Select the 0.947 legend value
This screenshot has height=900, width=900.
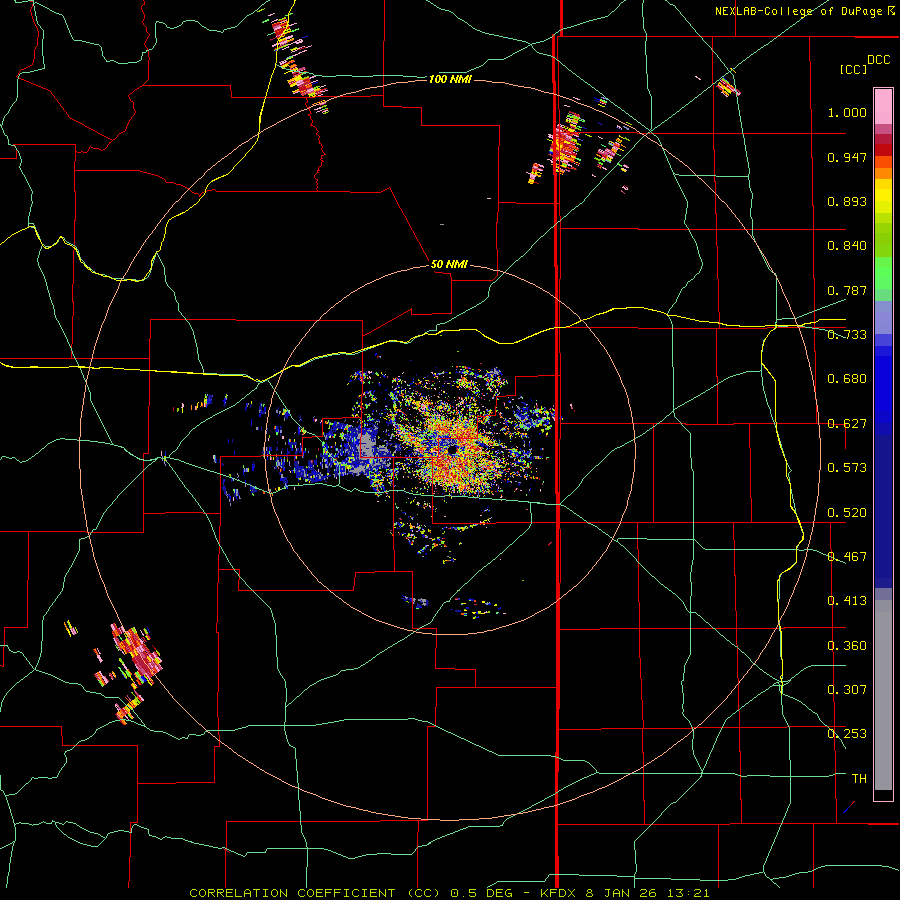pyautogui.click(x=847, y=157)
